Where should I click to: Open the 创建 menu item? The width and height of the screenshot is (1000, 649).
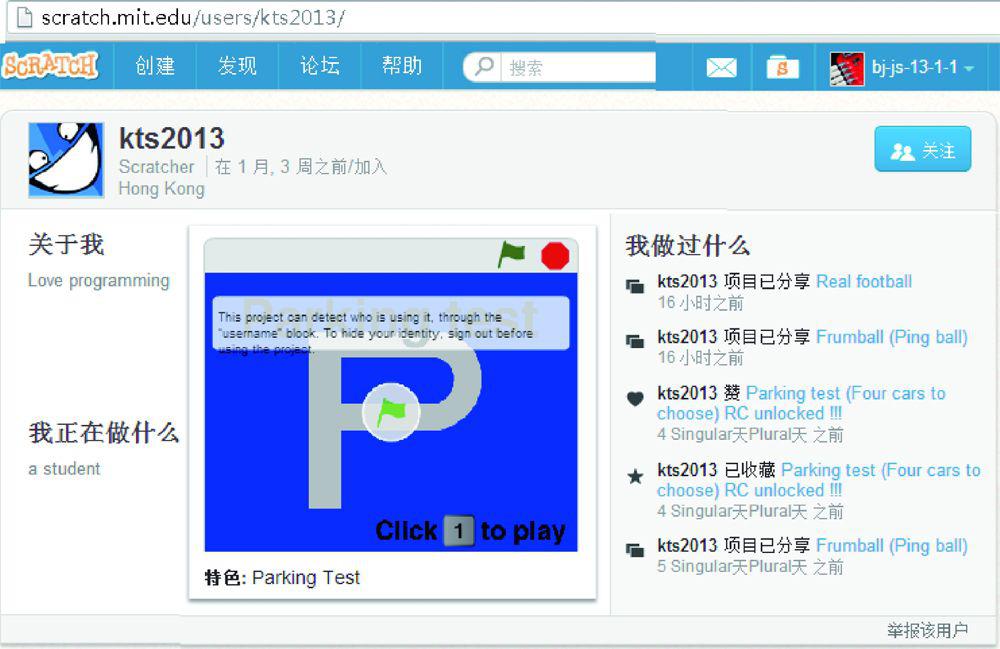pos(155,66)
